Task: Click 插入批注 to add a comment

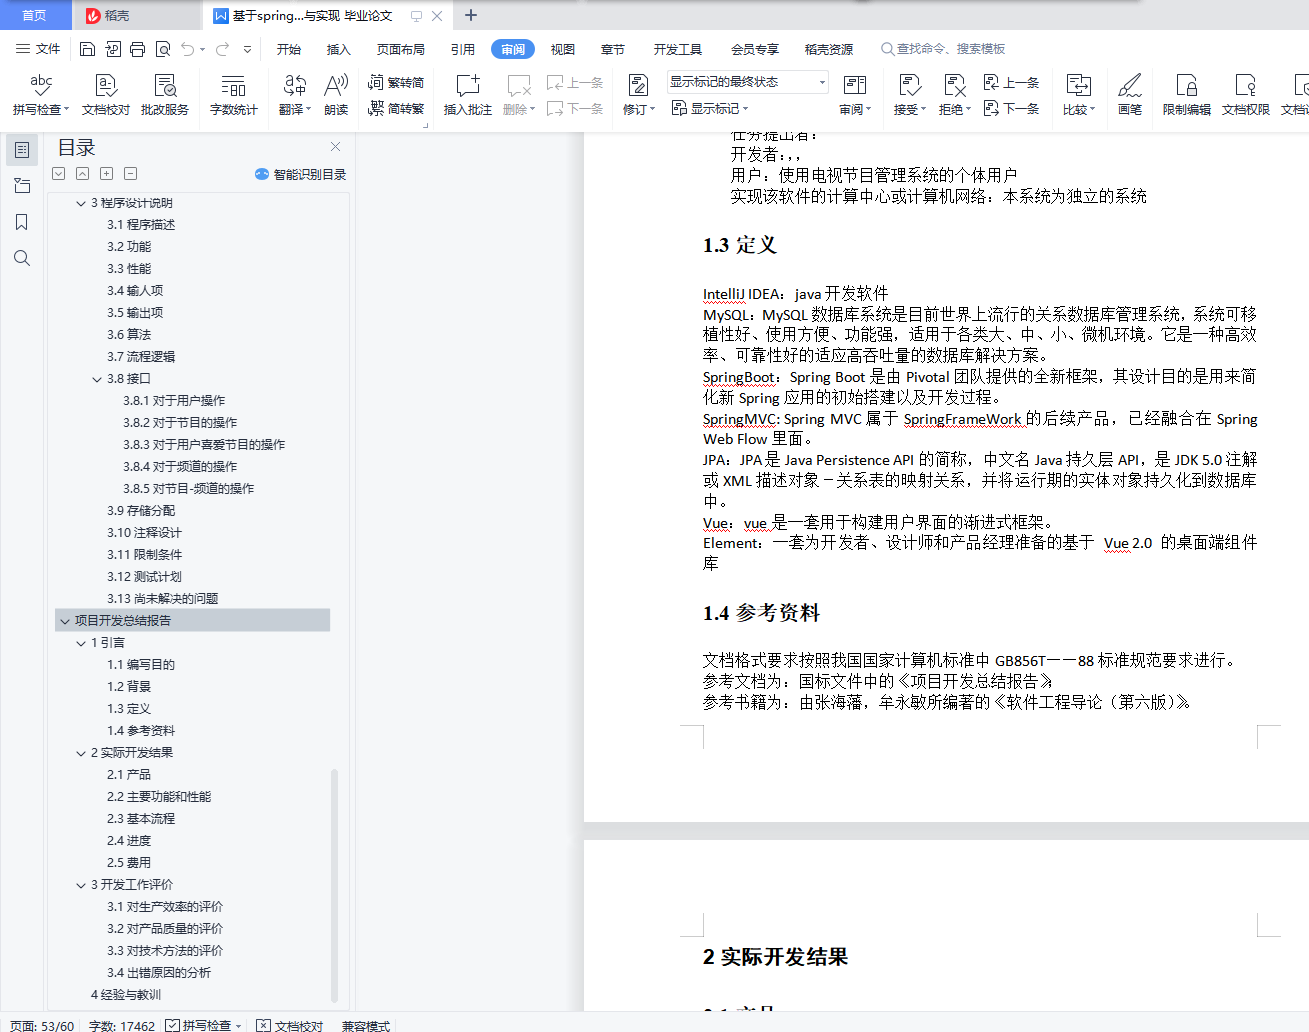Action: tap(467, 94)
